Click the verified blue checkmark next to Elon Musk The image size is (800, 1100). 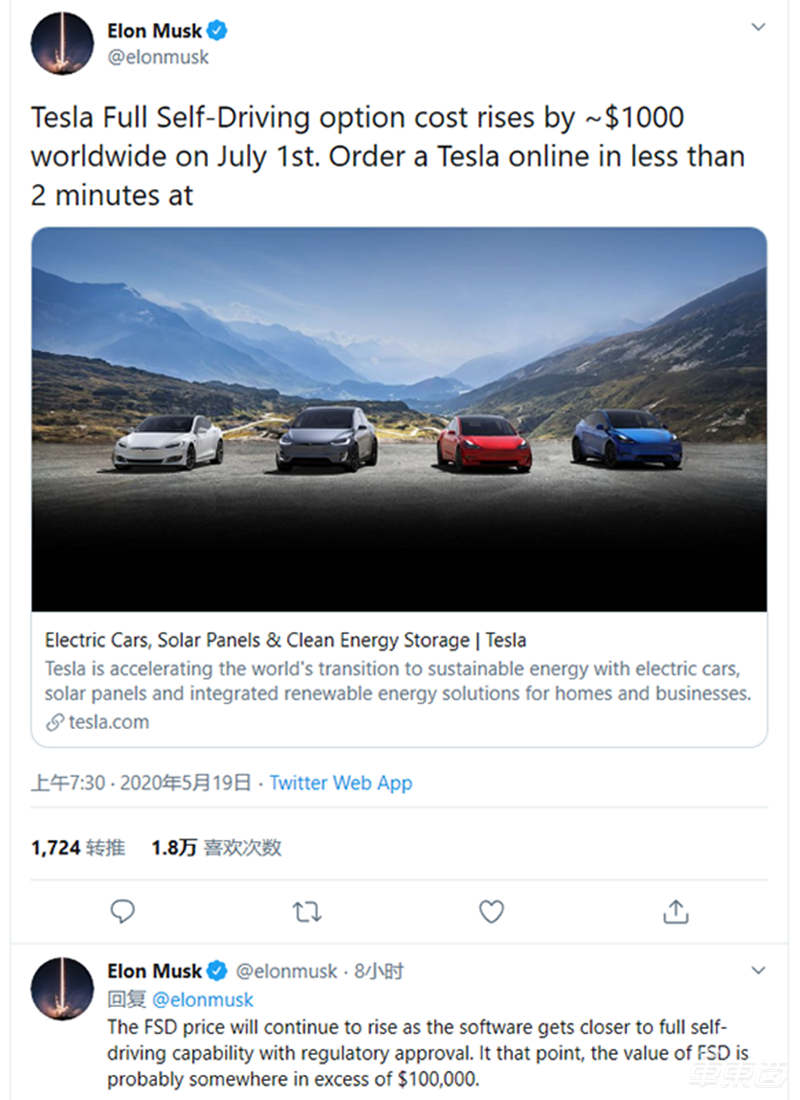point(216,30)
